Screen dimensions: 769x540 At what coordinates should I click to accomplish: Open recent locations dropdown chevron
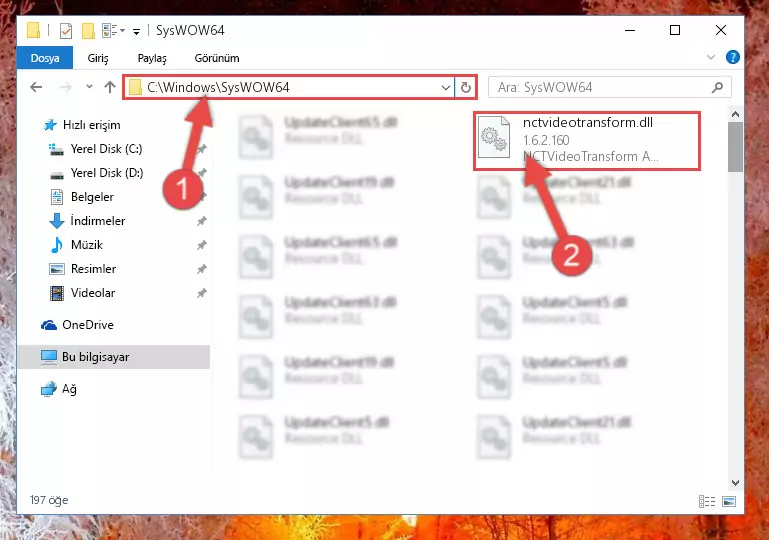click(89, 87)
